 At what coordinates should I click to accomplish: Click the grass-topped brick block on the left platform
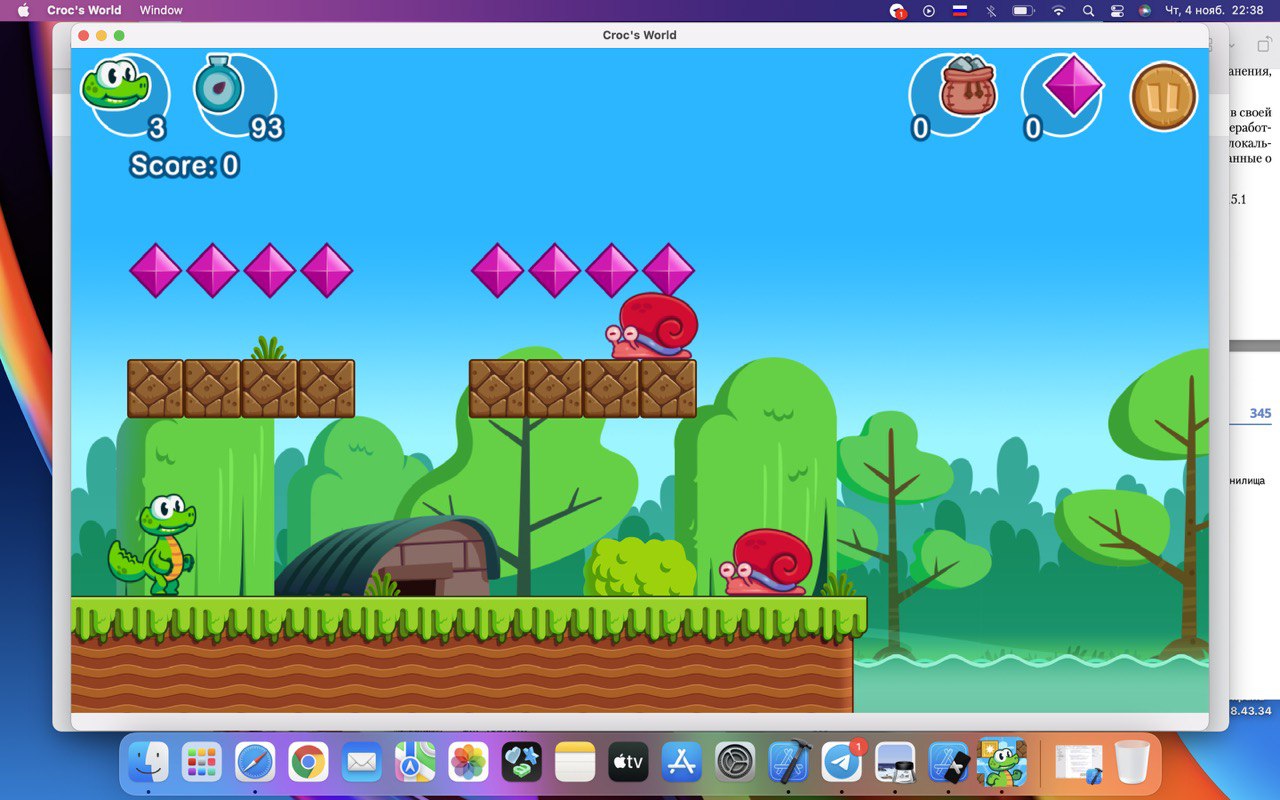tap(269, 388)
